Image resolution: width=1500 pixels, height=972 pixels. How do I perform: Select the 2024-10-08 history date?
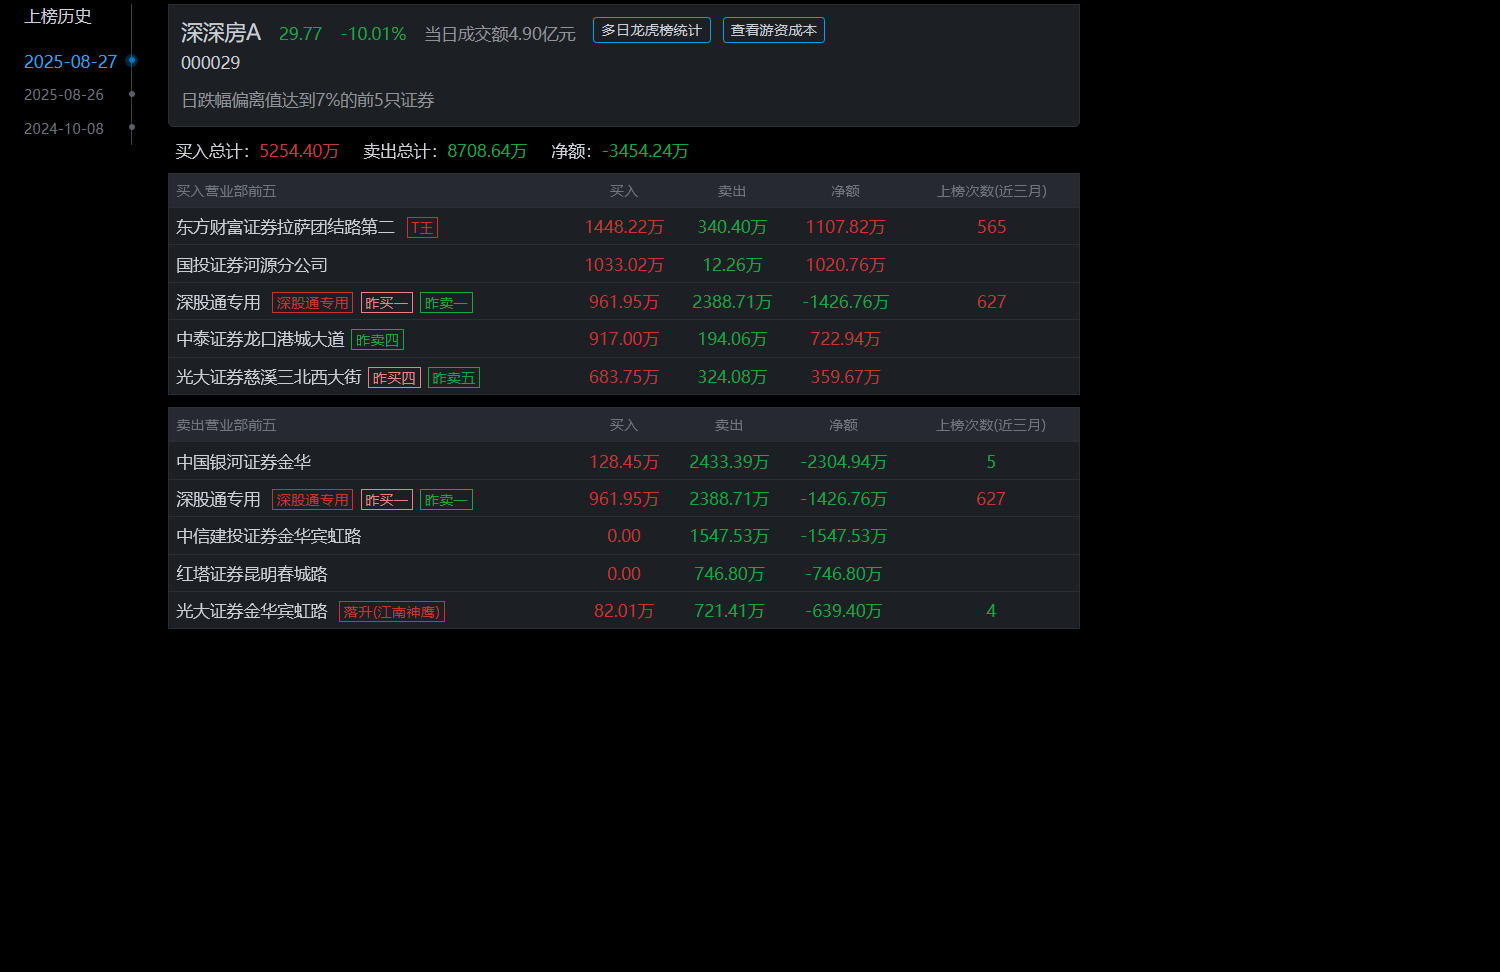pyautogui.click(x=64, y=129)
